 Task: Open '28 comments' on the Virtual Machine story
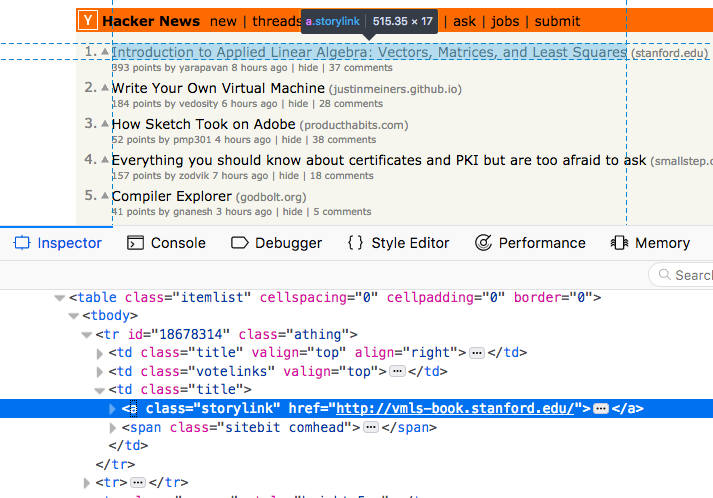tap(351, 104)
